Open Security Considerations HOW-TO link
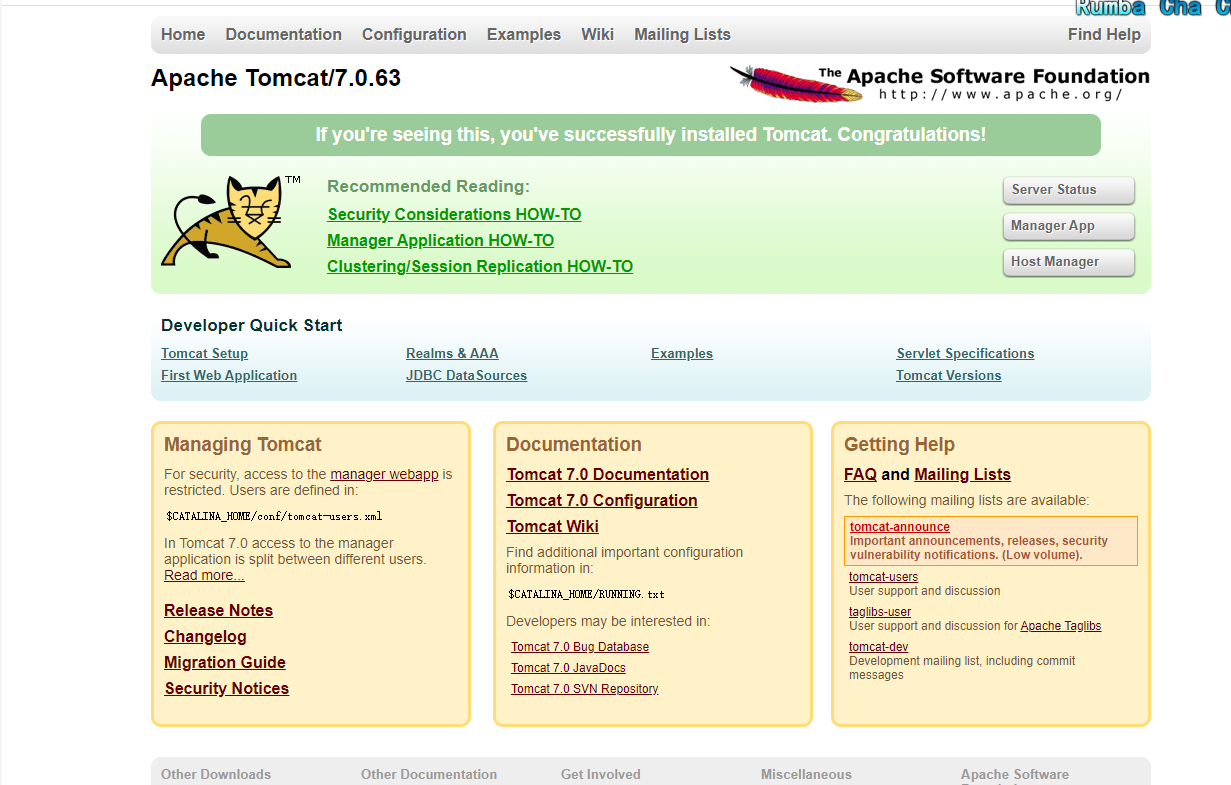 pyautogui.click(x=454, y=214)
